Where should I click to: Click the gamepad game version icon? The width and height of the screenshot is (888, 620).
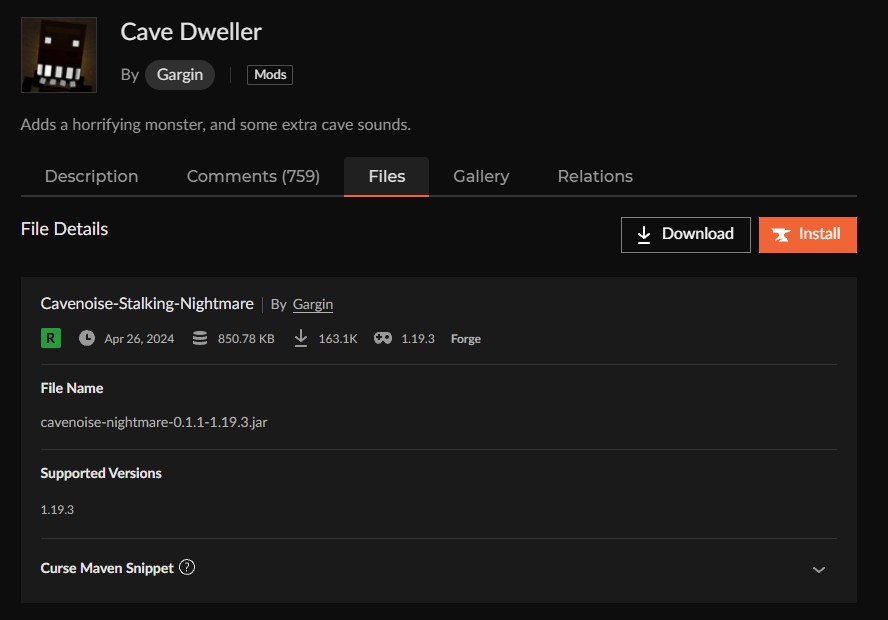tap(383, 339)
